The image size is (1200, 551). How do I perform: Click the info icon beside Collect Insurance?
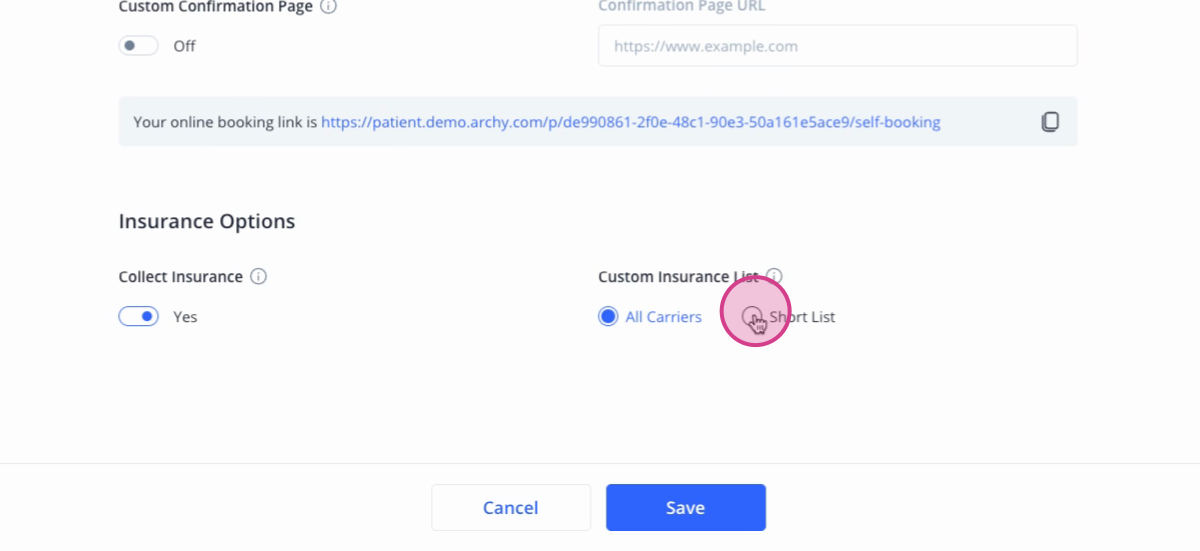258,277
